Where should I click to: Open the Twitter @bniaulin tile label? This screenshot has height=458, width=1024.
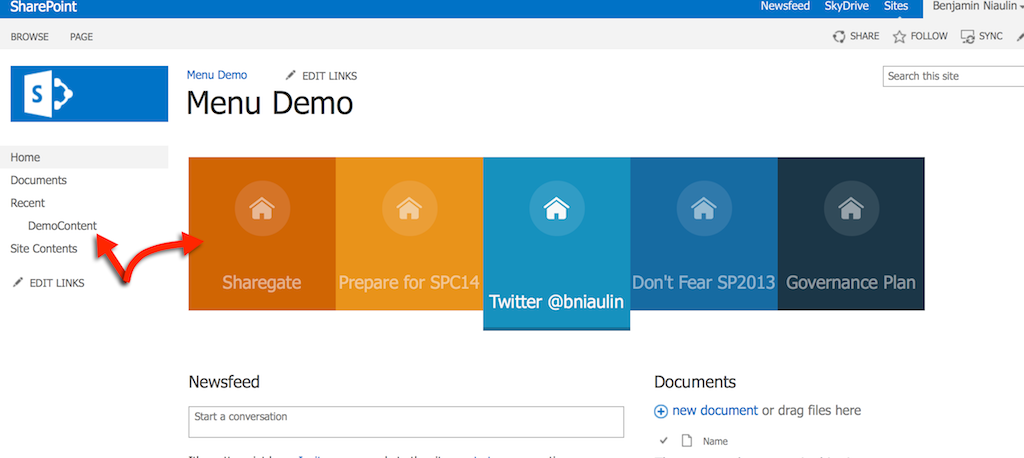pos(556,302)
